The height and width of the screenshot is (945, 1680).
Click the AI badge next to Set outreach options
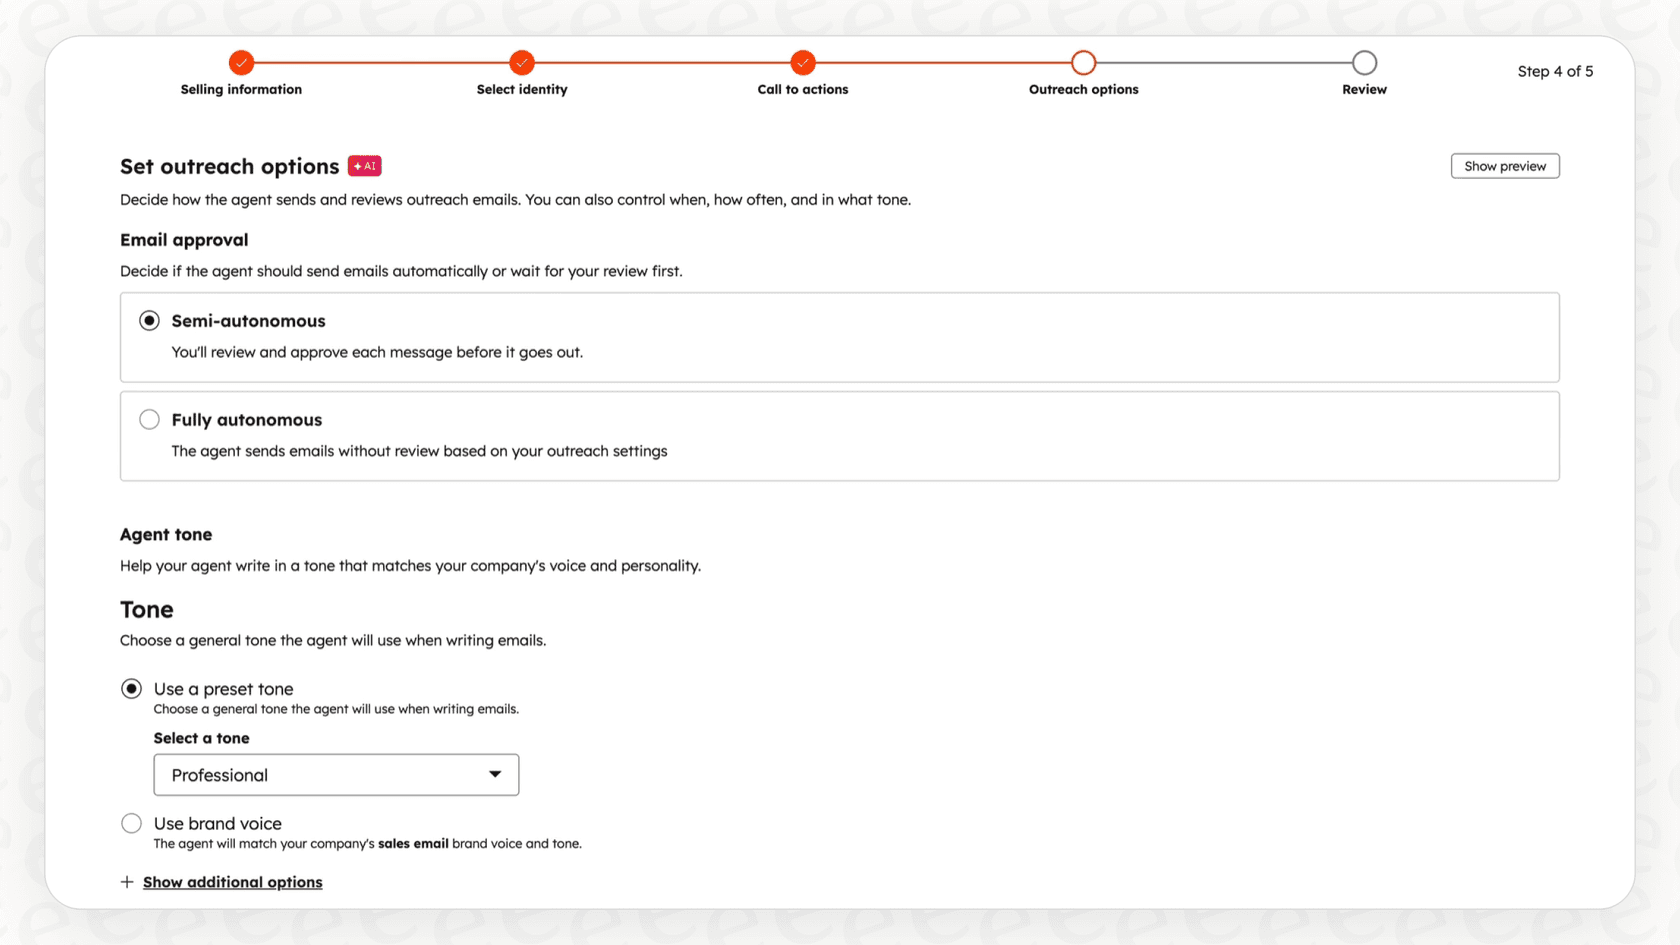tap(365, 166)
